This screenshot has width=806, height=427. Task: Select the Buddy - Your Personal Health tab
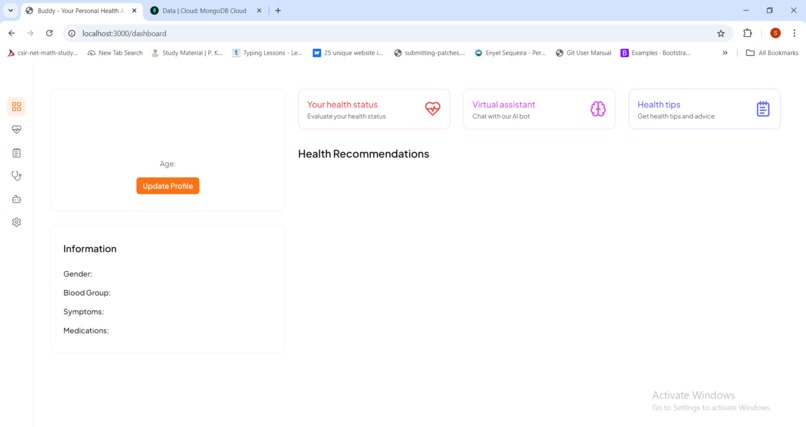[81, 10]
